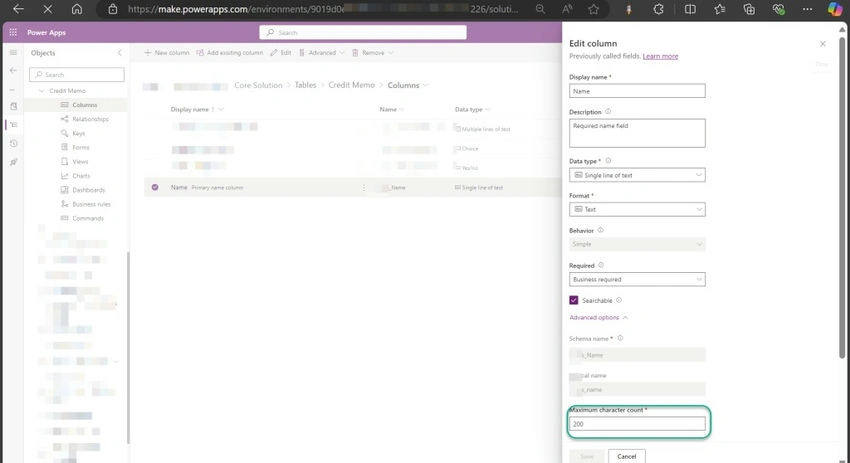Image resolution: width=850 pixels, height=463 pixels.
Task: Follow the Learn more link
Action: [x=660, y=56]
